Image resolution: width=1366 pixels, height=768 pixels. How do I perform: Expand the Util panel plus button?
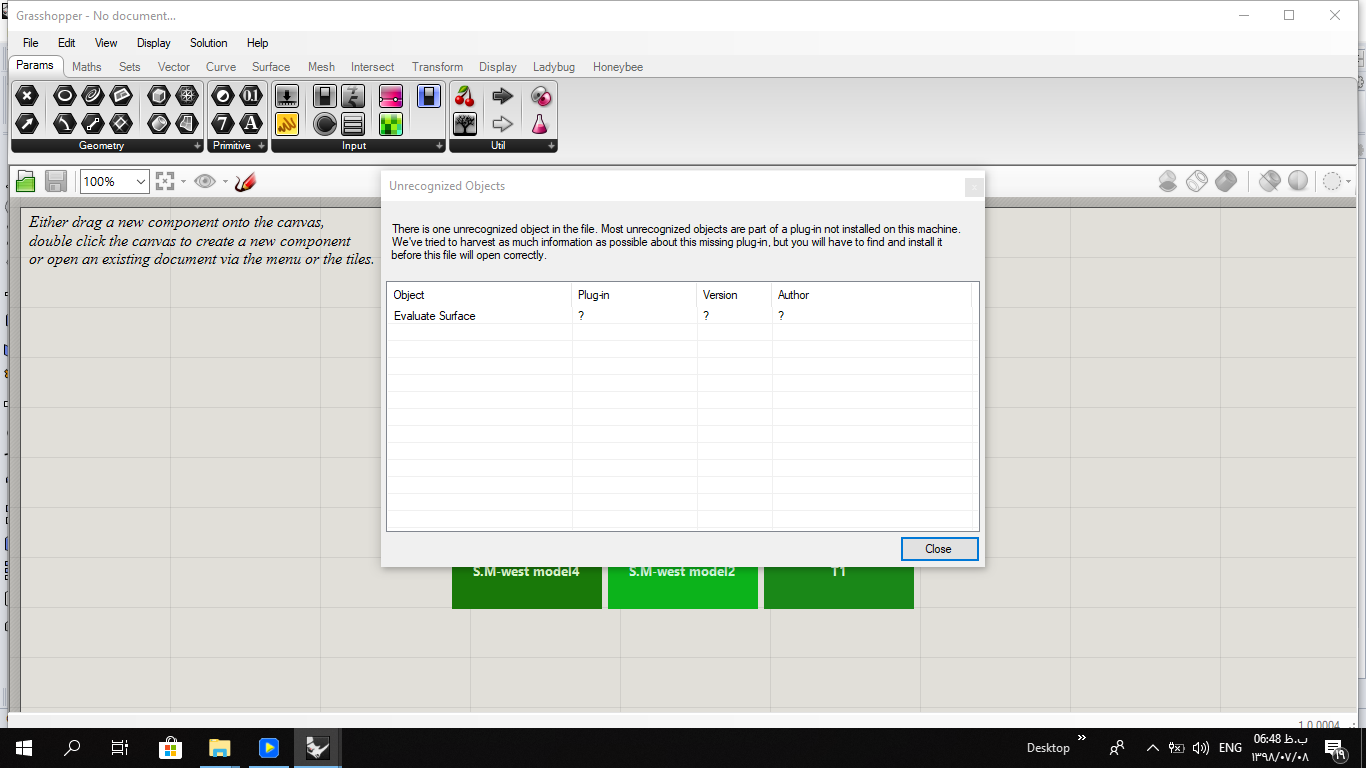click(551, 146)
